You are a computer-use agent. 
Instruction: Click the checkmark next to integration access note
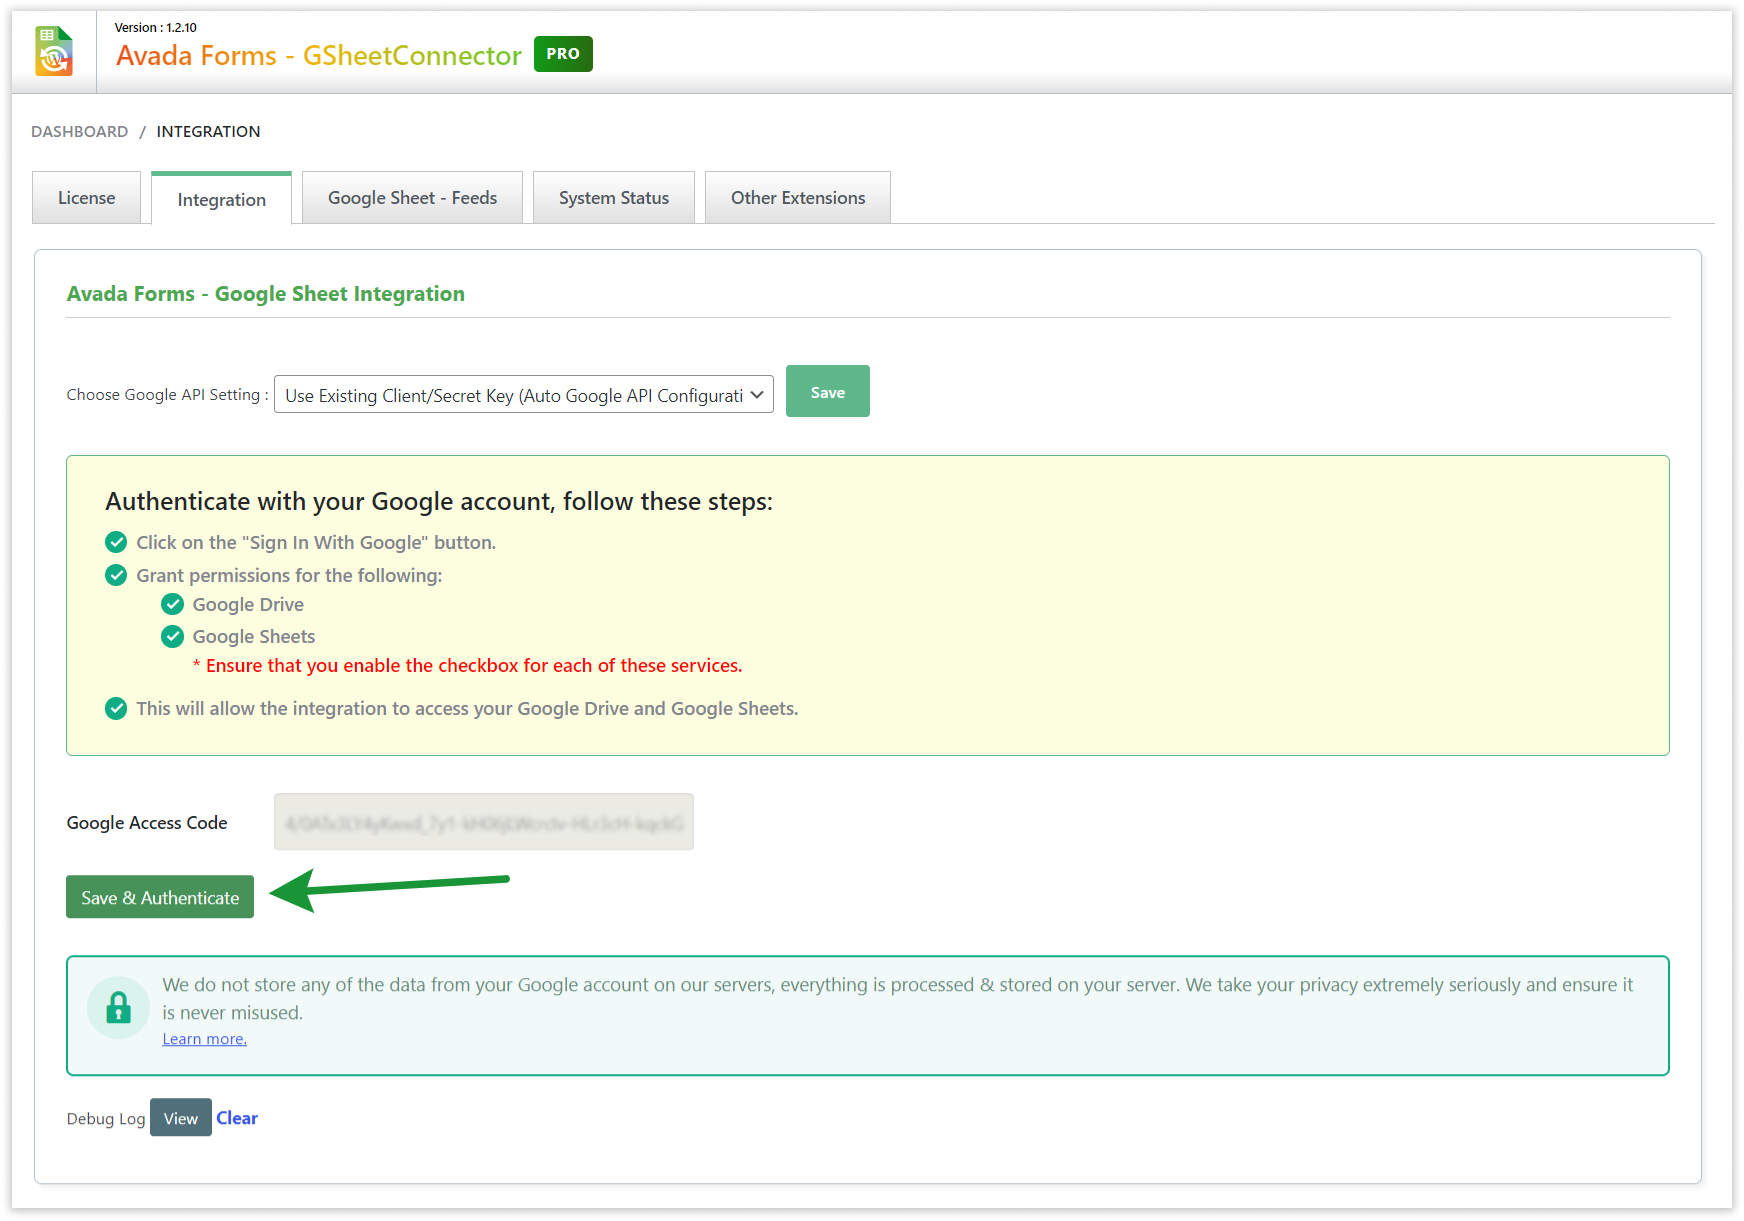point(116,708)
